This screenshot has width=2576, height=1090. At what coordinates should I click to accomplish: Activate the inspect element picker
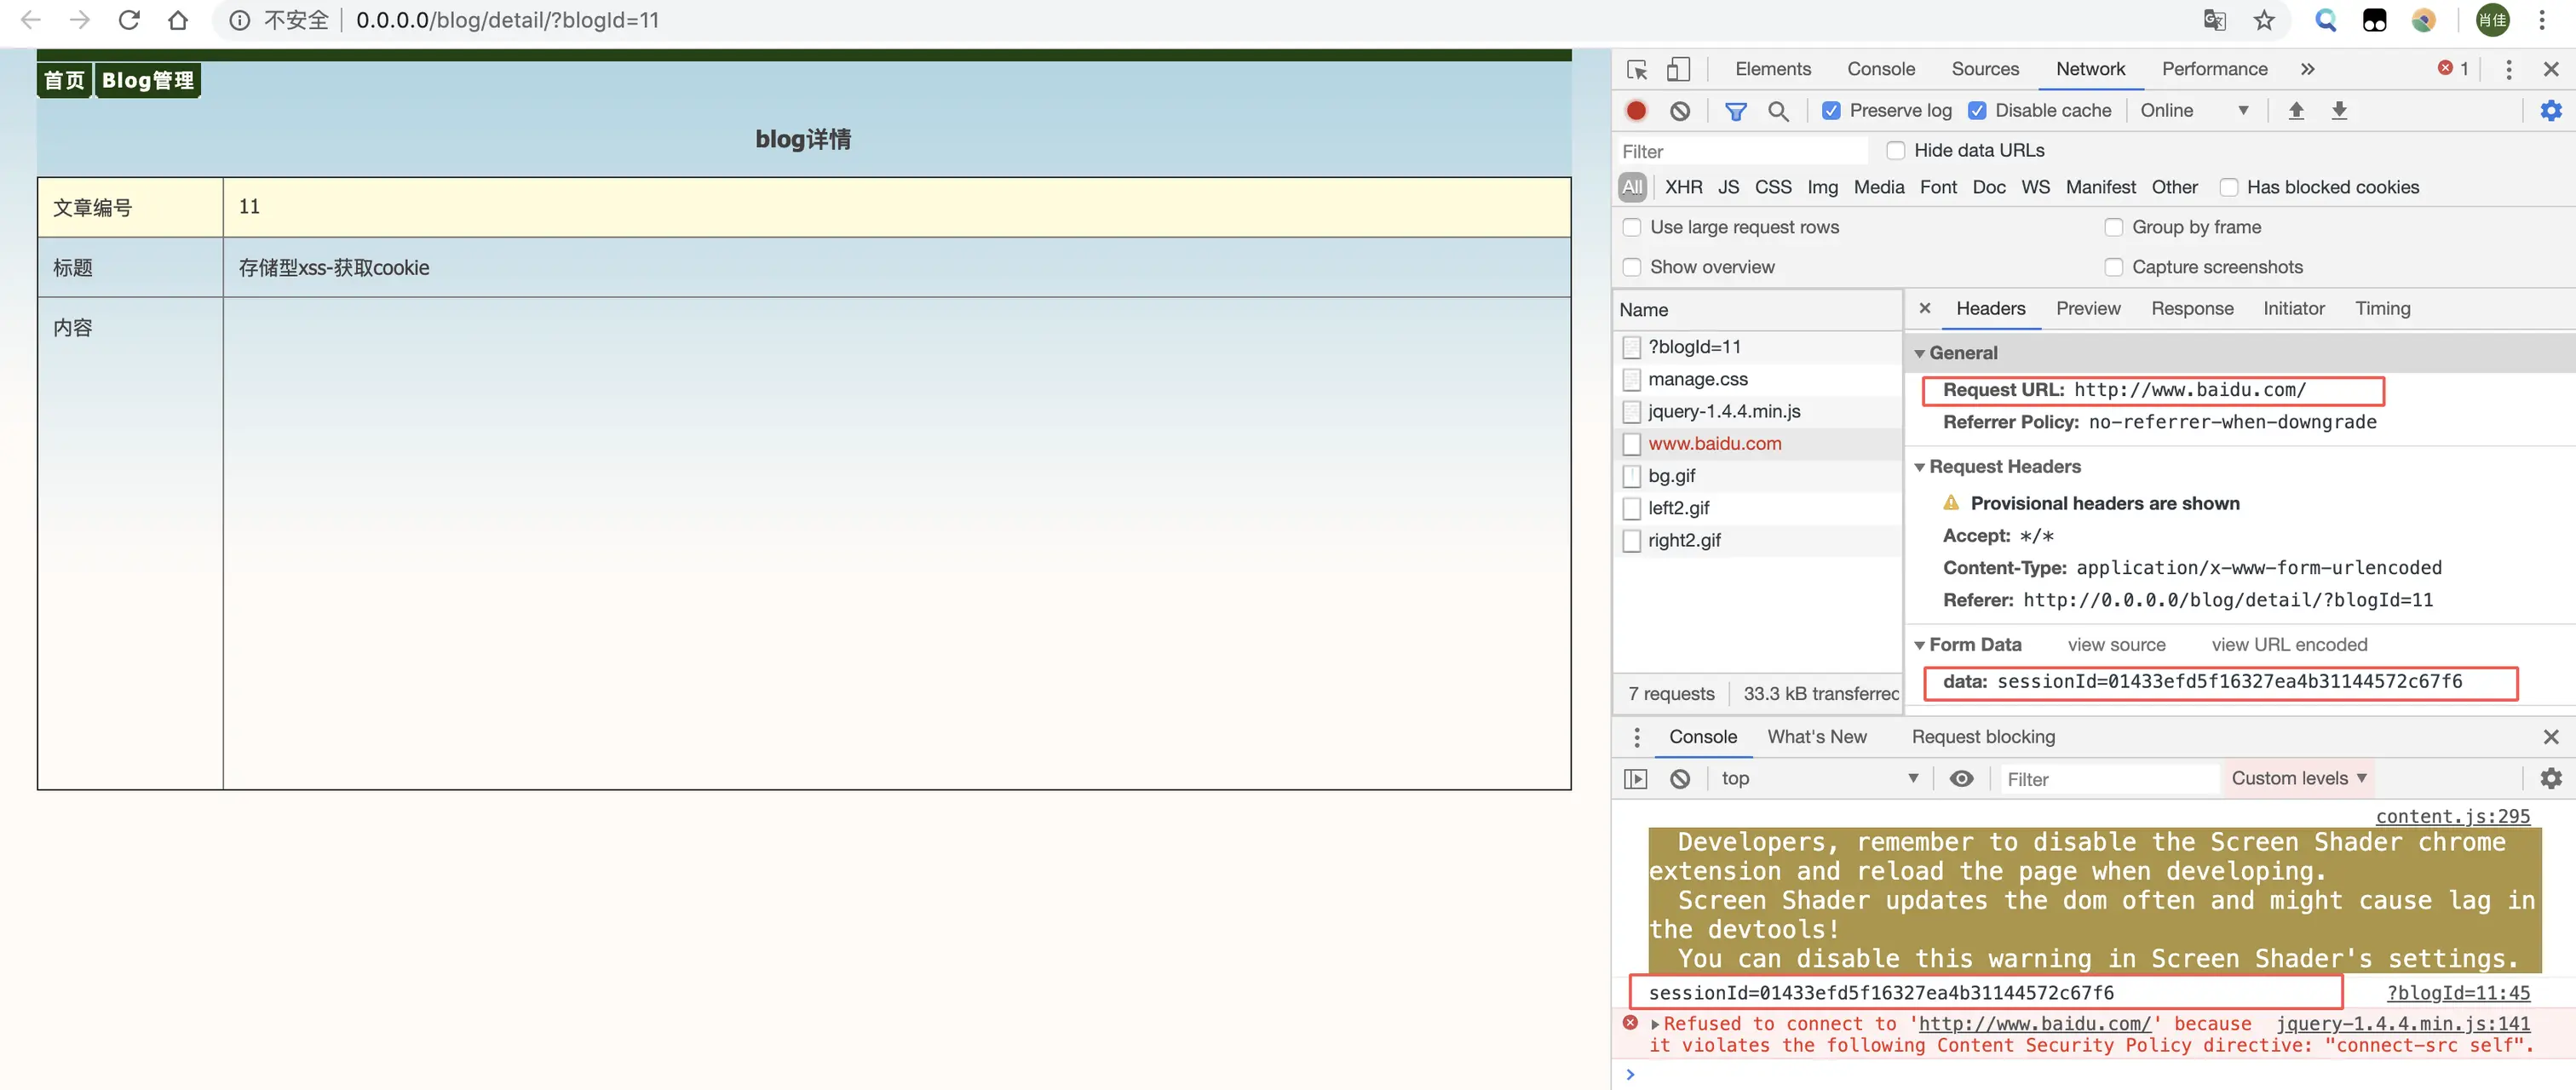pyautogui.click(x=1637, y=69)
